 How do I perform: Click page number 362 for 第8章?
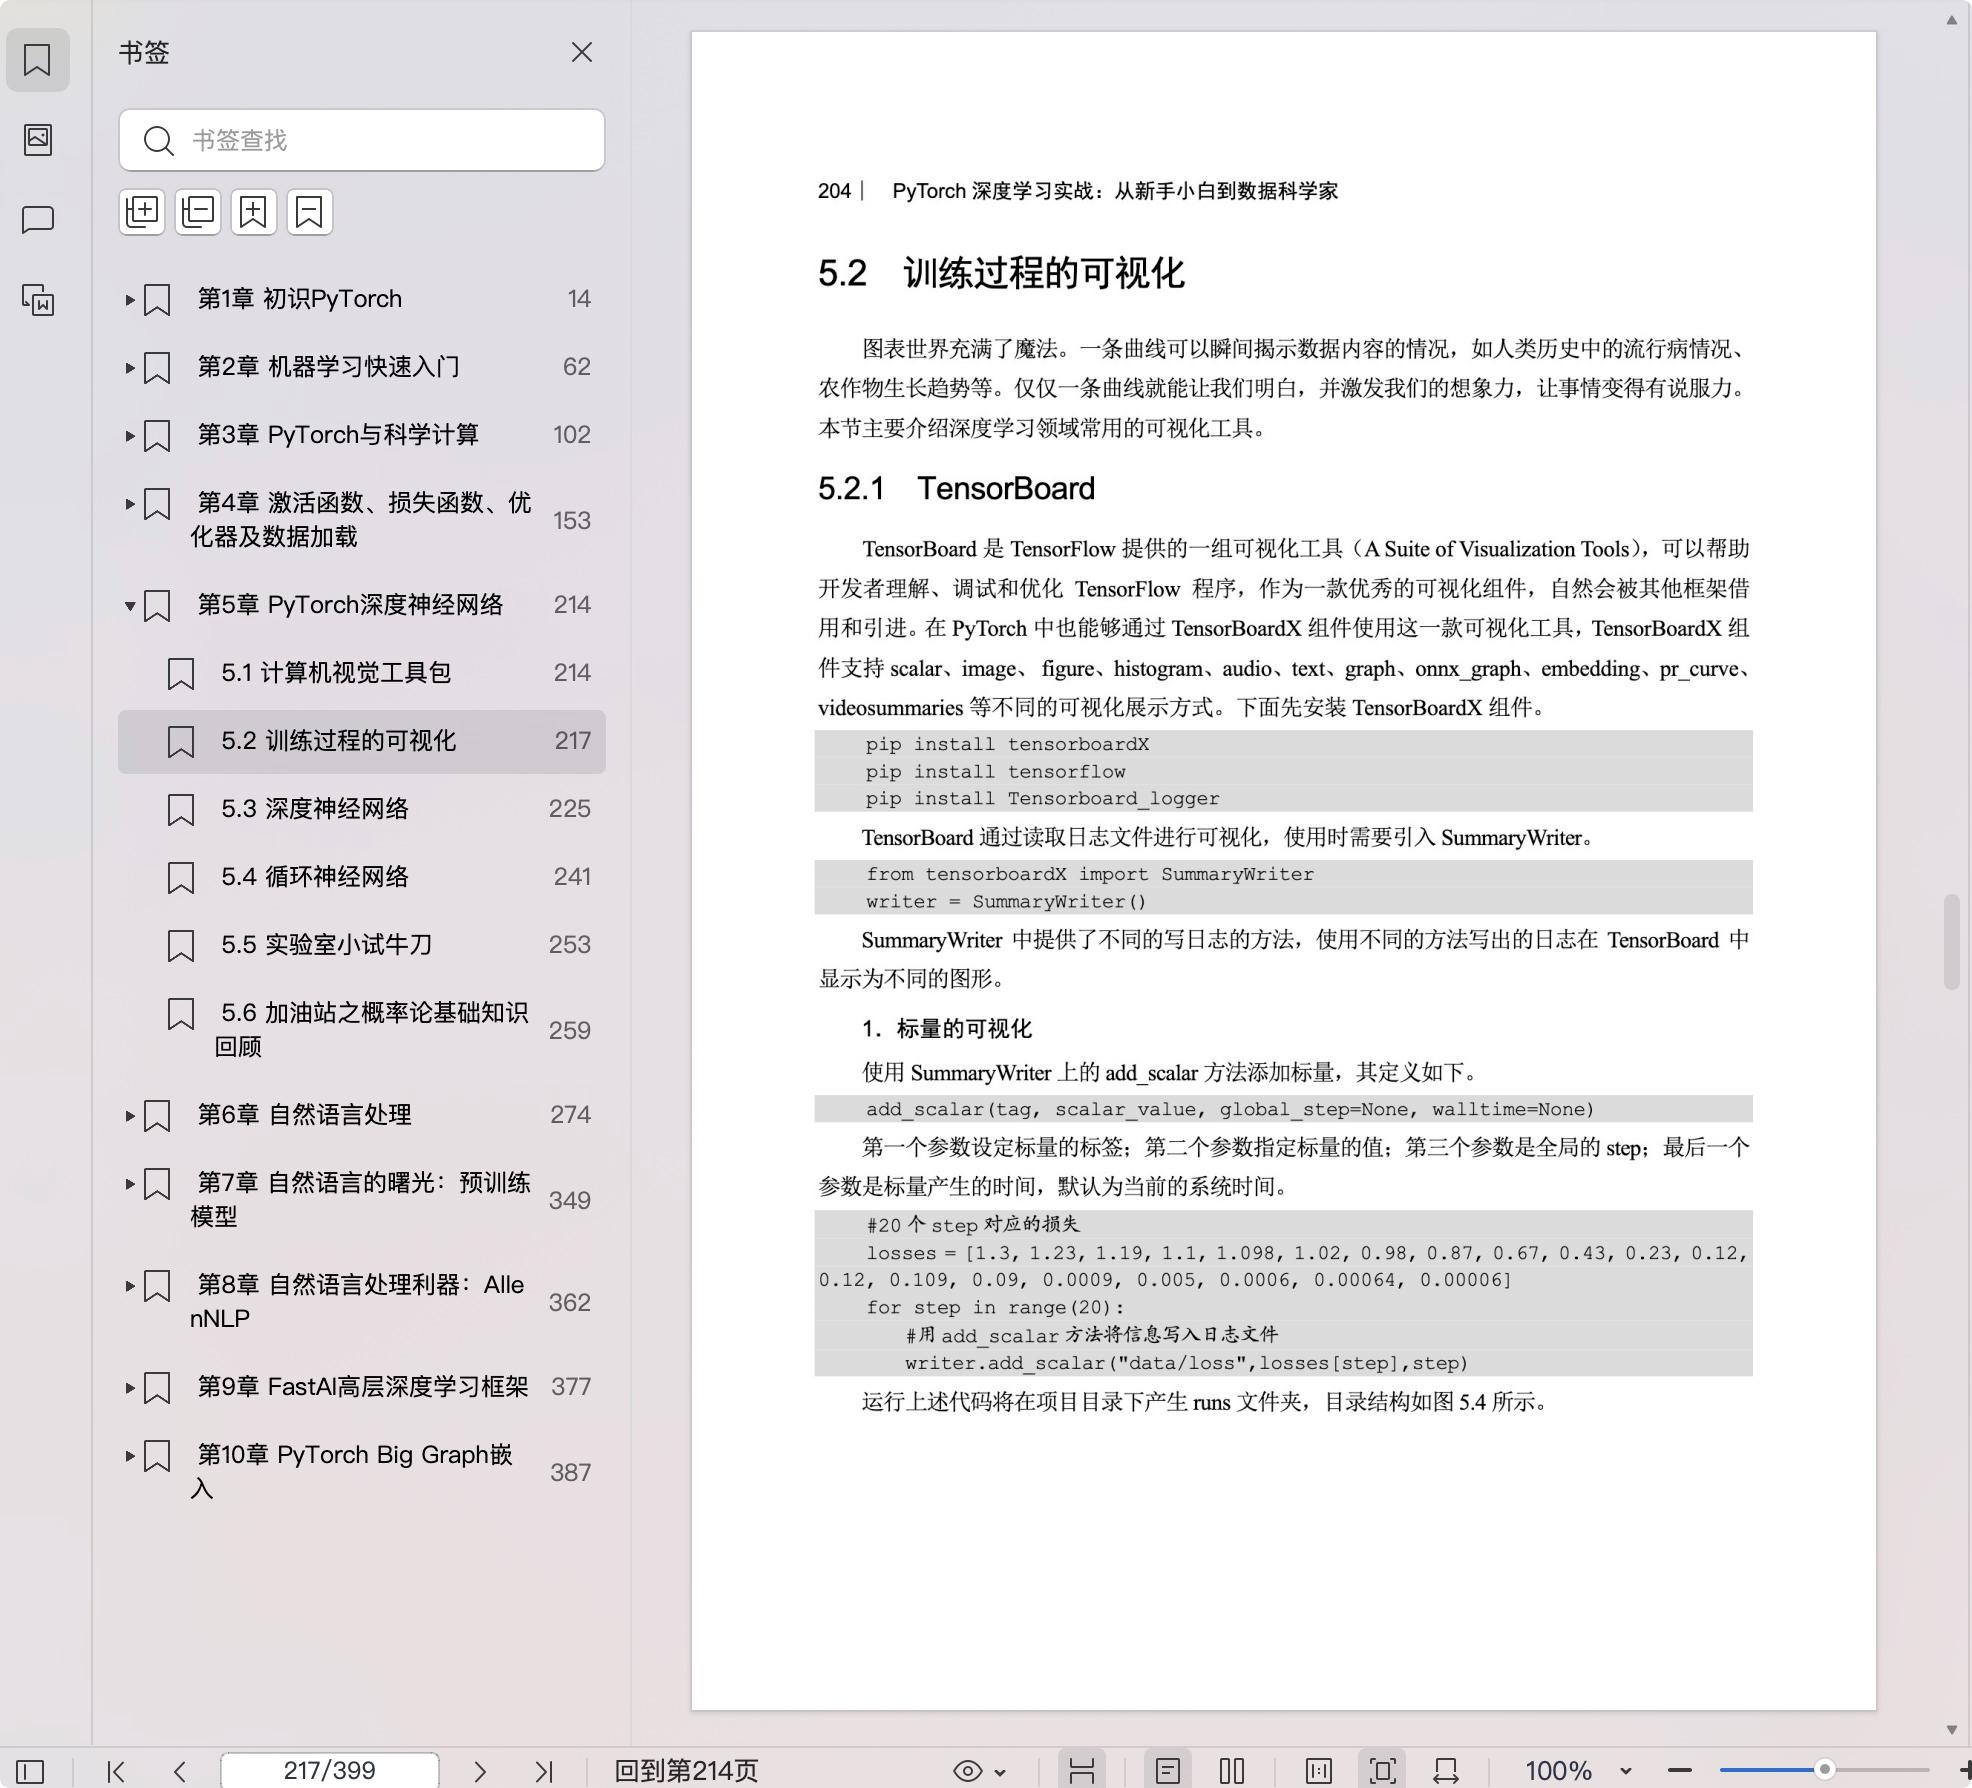click(569, 1303)
